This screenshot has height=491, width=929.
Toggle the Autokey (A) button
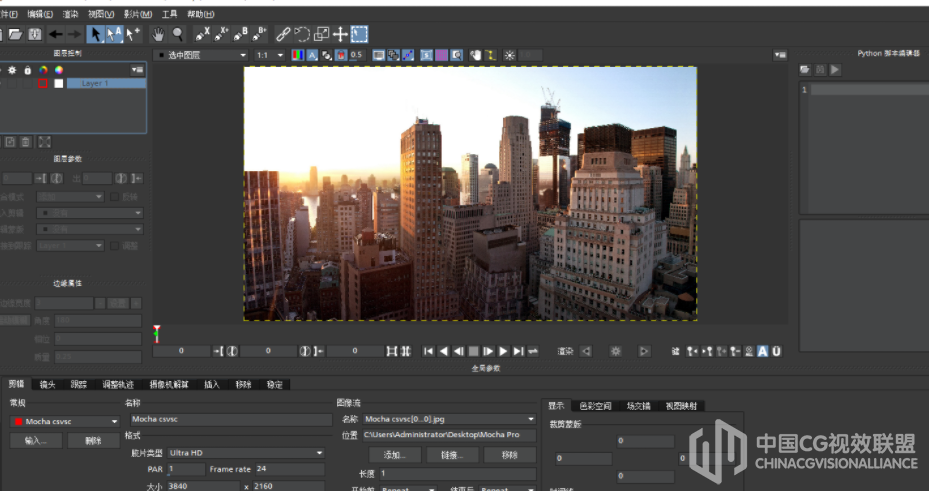tap(763, 351)
